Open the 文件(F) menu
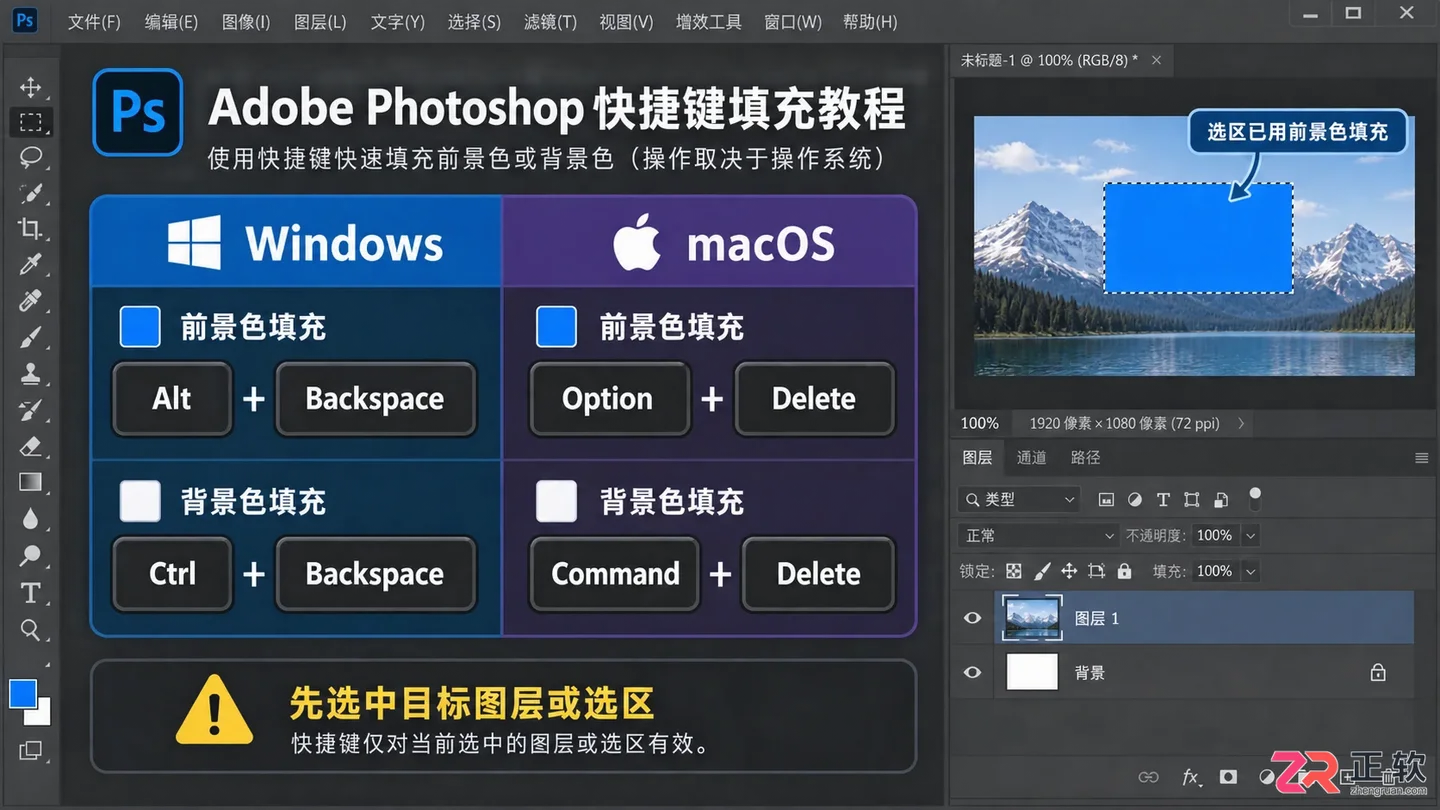Viewport: 1440px width, 810px height. coord(94,21)
